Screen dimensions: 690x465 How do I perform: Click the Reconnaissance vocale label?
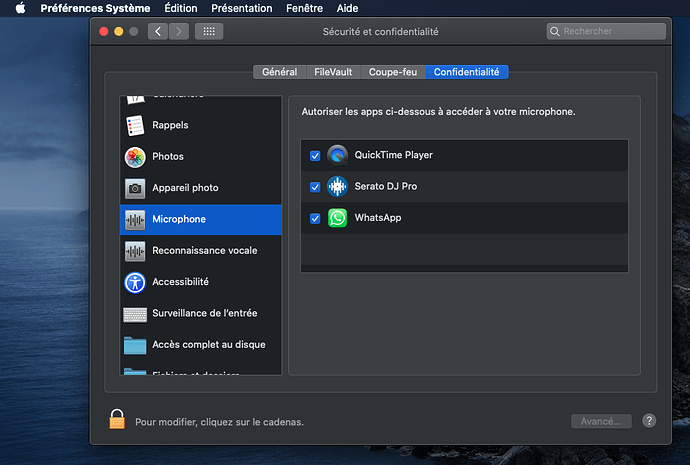(x=205, y=250)
